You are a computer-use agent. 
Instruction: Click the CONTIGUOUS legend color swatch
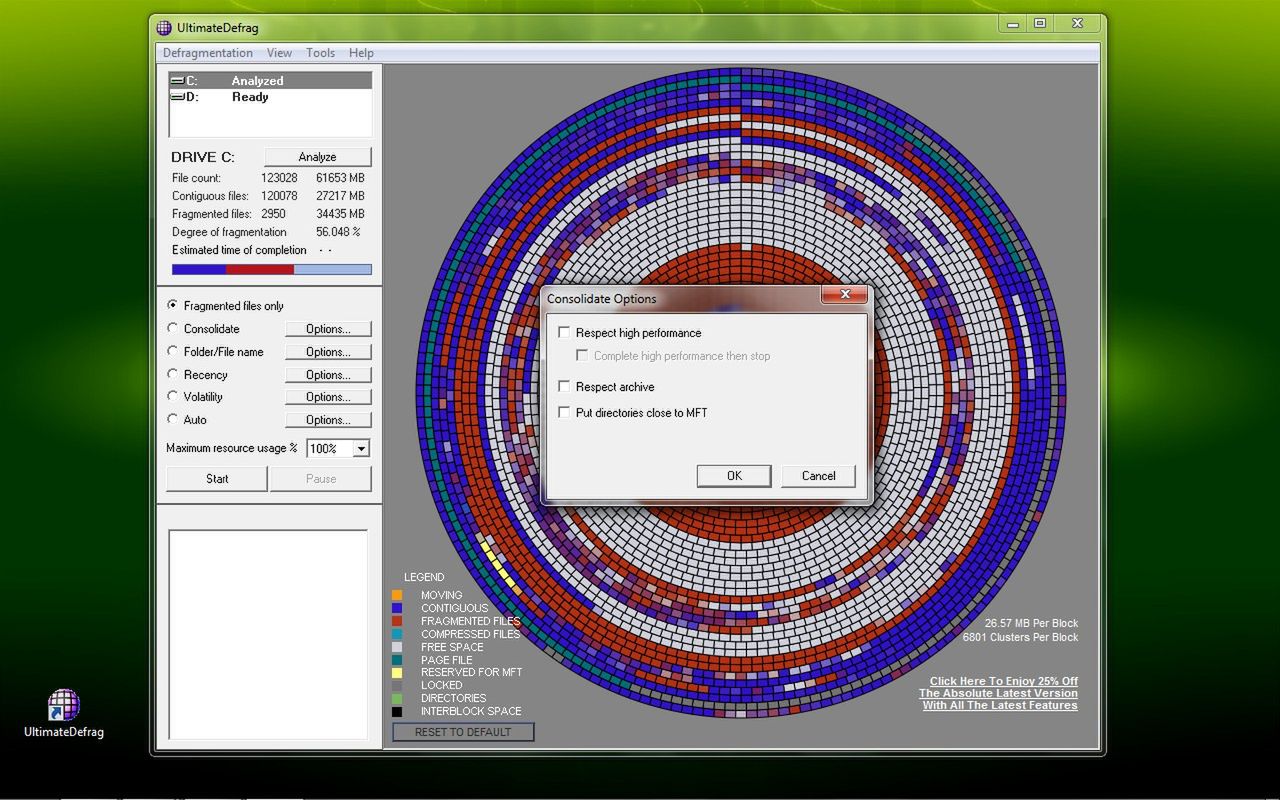pyautogui.click(x=397, y=608)
